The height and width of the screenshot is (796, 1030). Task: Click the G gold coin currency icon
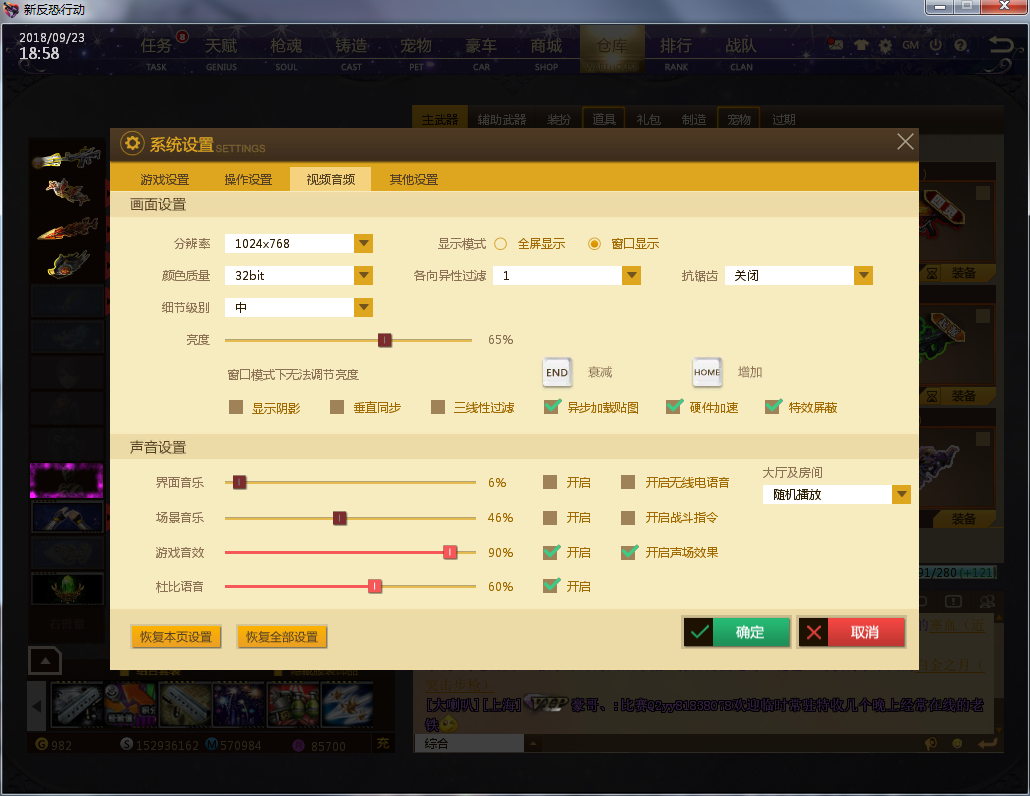tap(41, 744)
